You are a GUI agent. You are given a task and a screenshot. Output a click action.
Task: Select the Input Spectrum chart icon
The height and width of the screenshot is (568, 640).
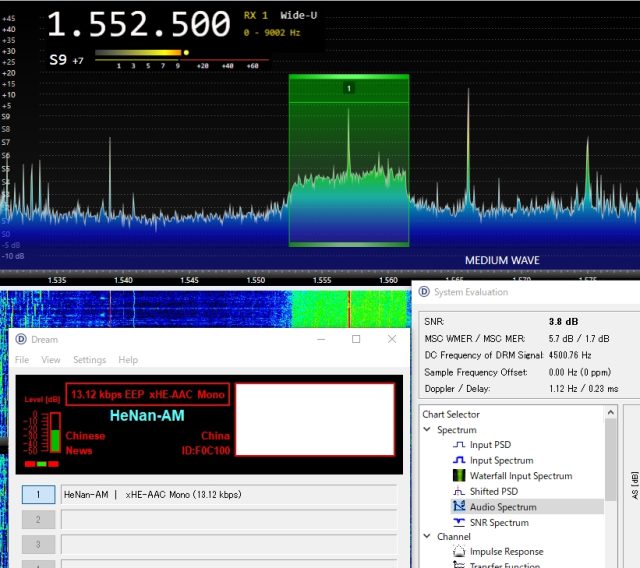[x=460, y=460]
